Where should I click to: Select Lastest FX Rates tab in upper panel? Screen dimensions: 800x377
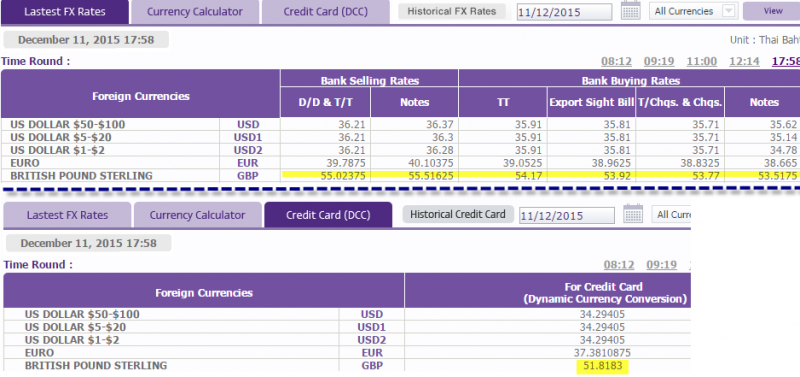tap(65, 12)
